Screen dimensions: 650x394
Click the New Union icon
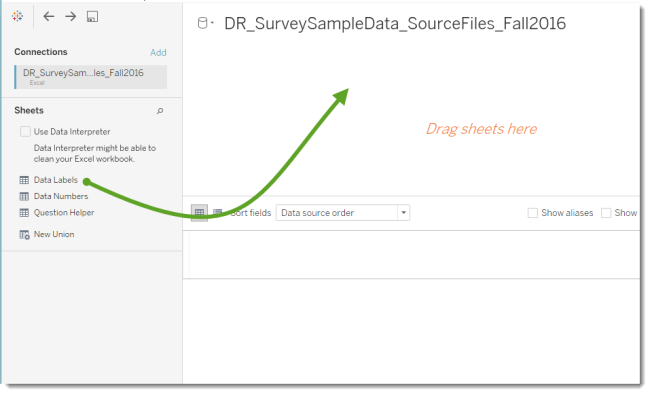point(24,235)
